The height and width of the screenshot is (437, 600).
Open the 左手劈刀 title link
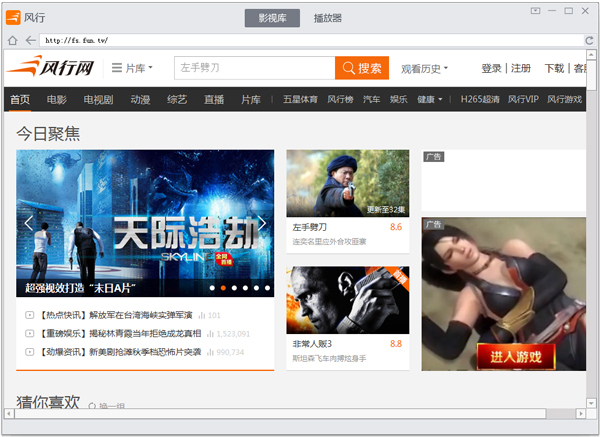[310, 227]
